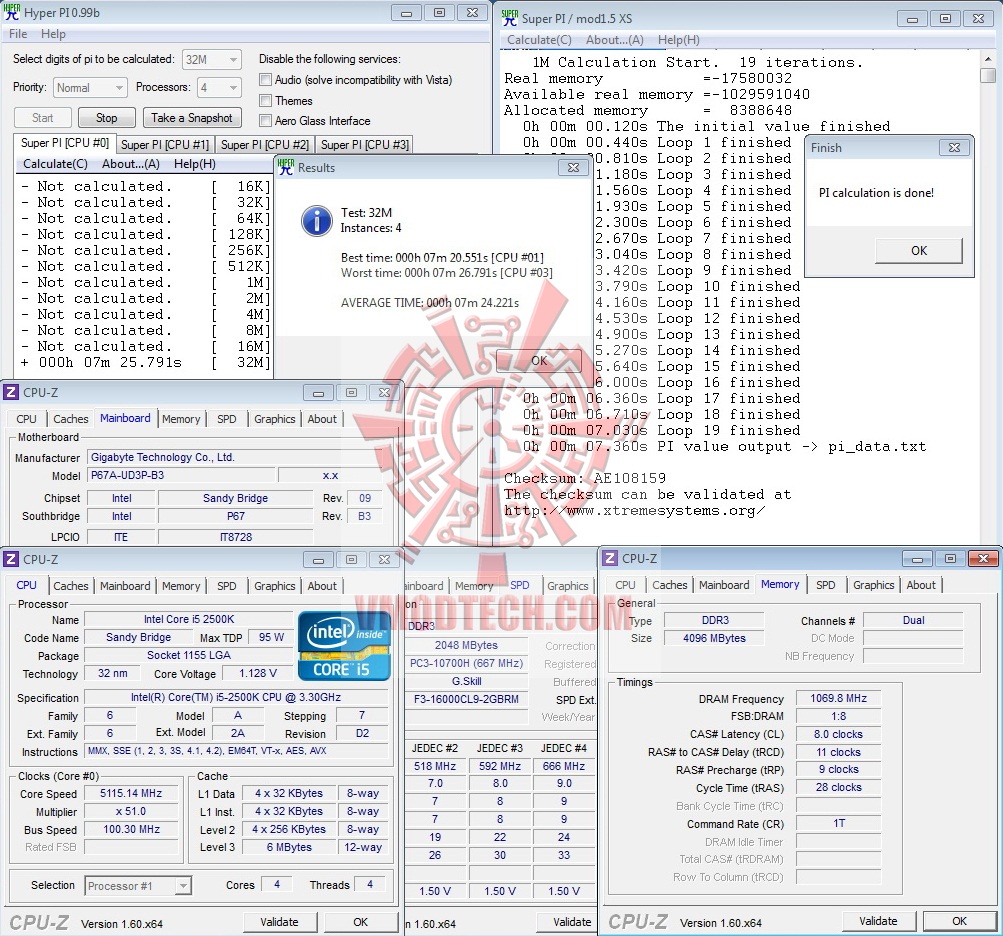The height and width of the screenshot is (936, 1003).
Task: Click the Results dialog Hyper PI icon
Action: click(286, 167)
